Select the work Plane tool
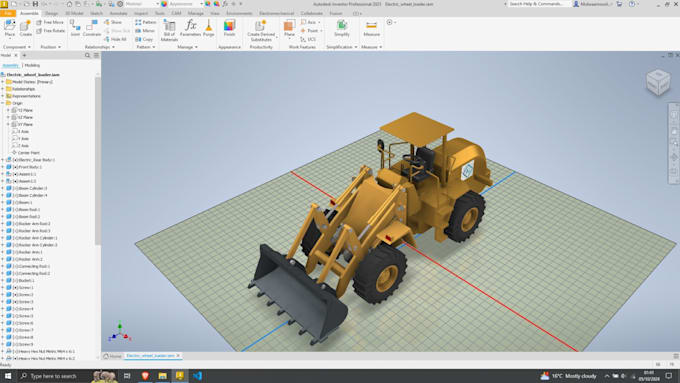 289,29
